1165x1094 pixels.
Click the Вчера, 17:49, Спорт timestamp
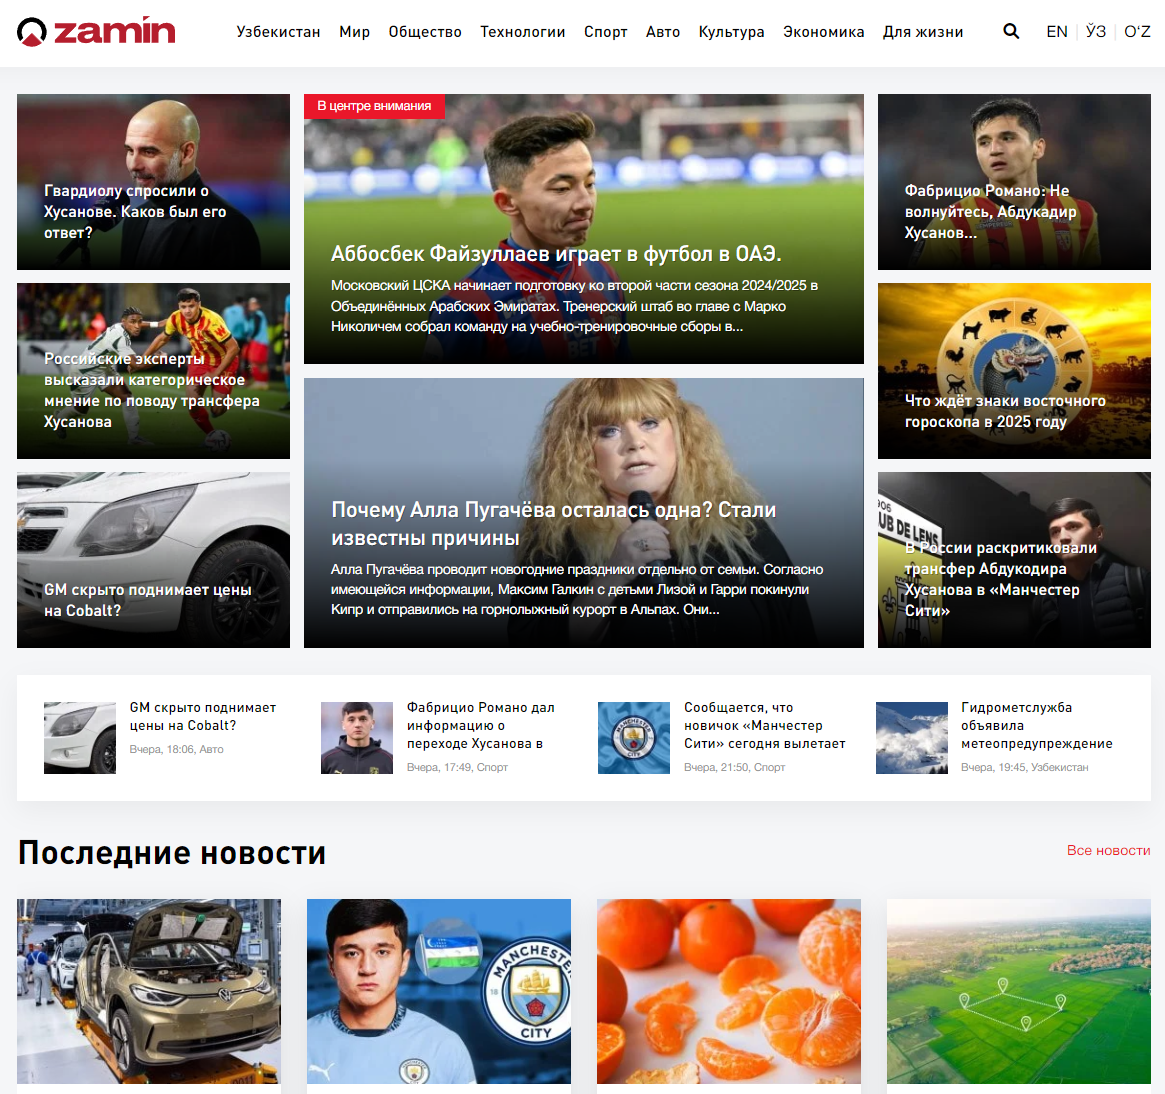[457, 767]
